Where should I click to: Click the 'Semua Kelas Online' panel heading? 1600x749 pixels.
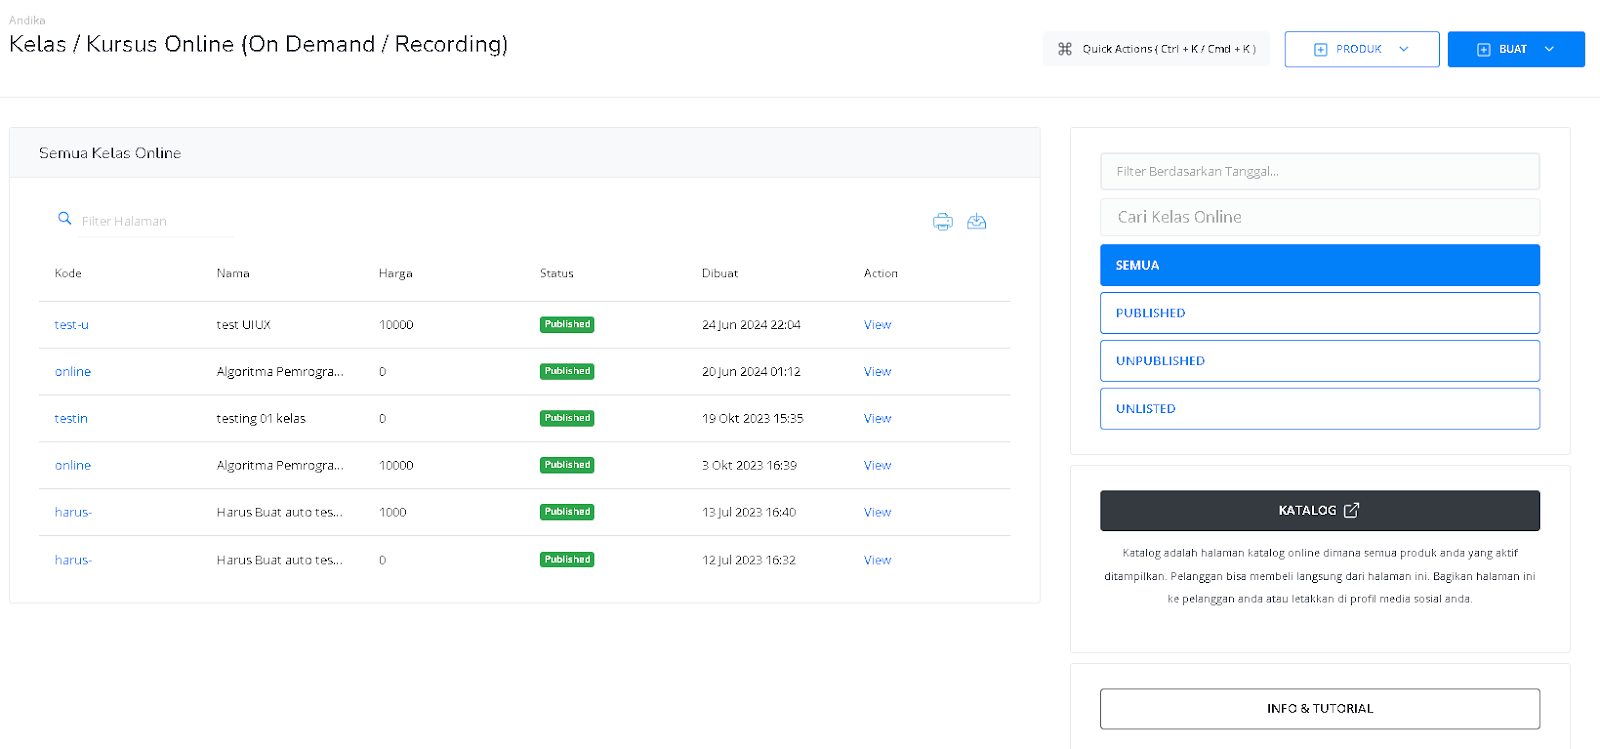(110, 153)
